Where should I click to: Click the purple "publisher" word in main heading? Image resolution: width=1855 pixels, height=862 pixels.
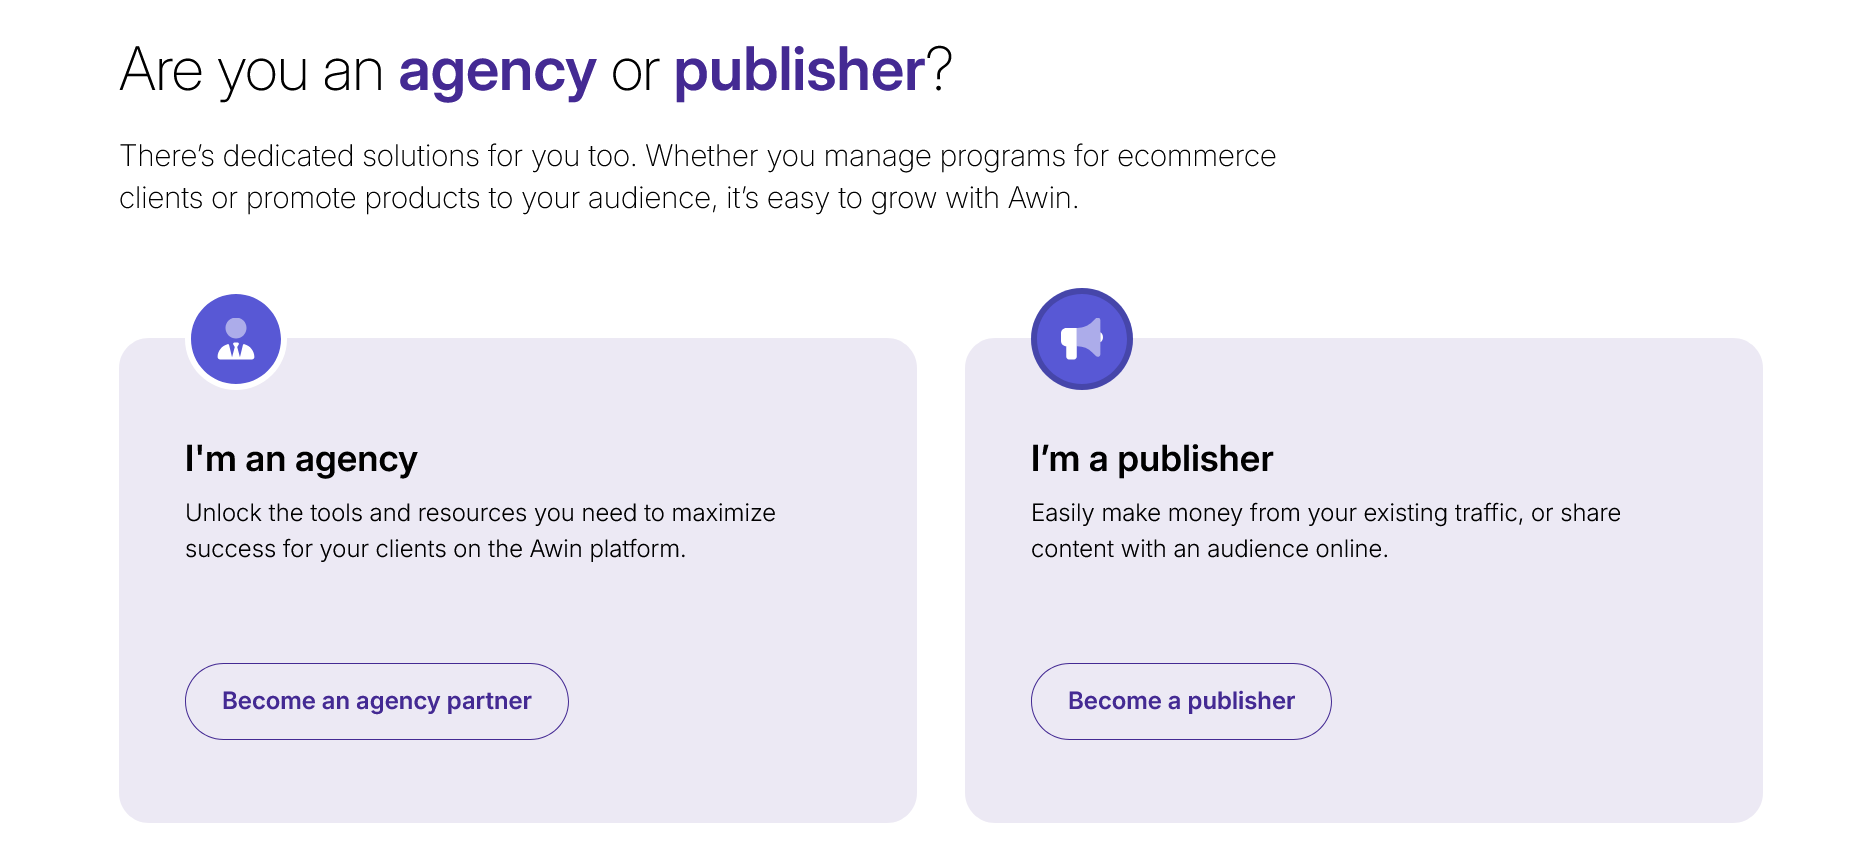tap(799, 71)
